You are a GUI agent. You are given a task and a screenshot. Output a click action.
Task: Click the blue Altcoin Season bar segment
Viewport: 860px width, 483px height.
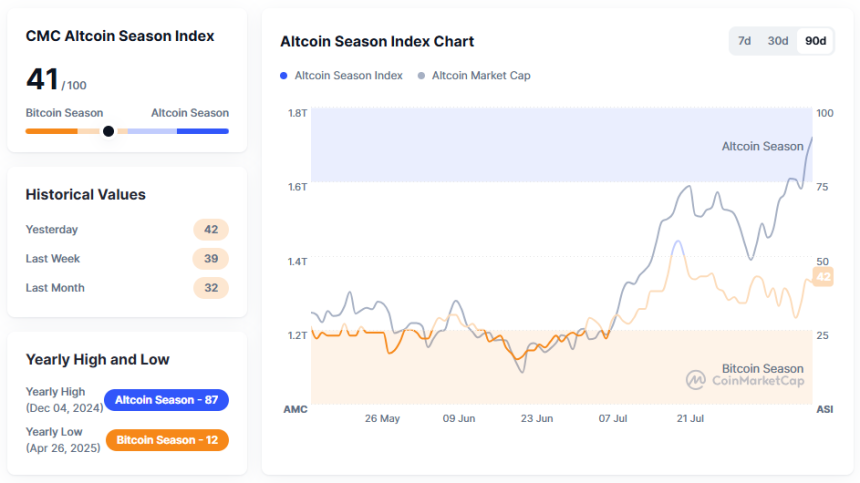(202, 131)
